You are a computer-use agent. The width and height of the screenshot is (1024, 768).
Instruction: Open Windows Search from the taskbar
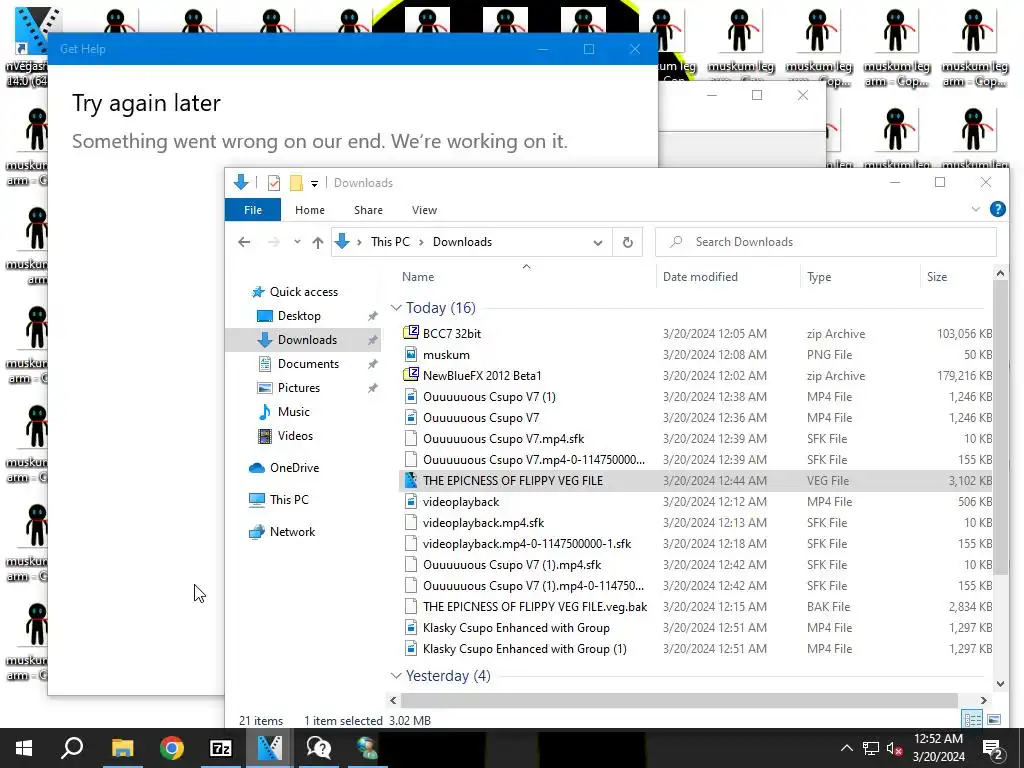72,748
